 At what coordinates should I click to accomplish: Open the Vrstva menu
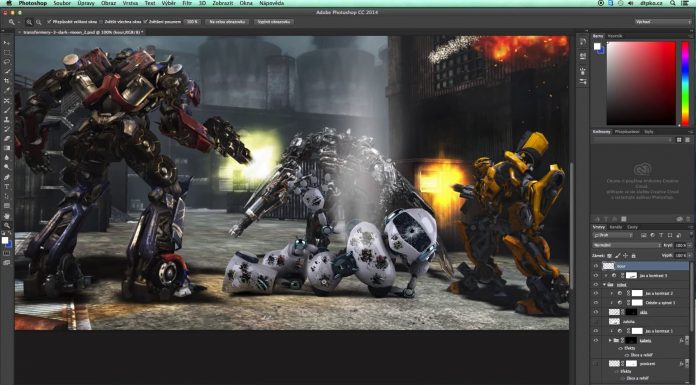tap(130, 3)
